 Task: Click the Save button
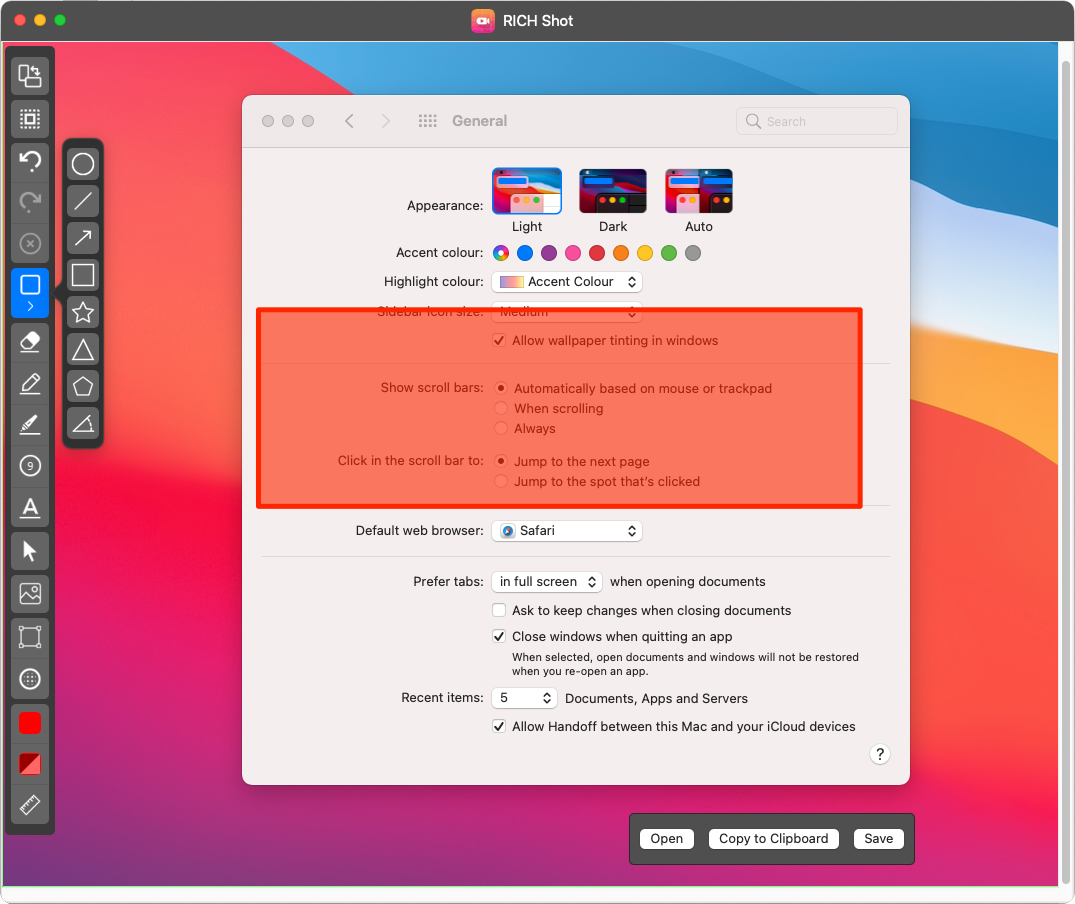pyautogui.click(x=878, y=839)
